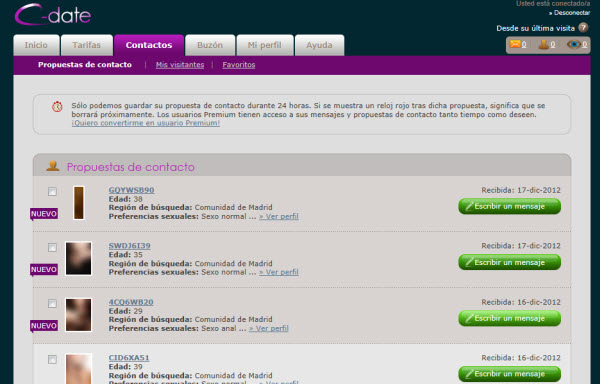
Task: Open the Ayuda tab
Action: tap(320, 45)
